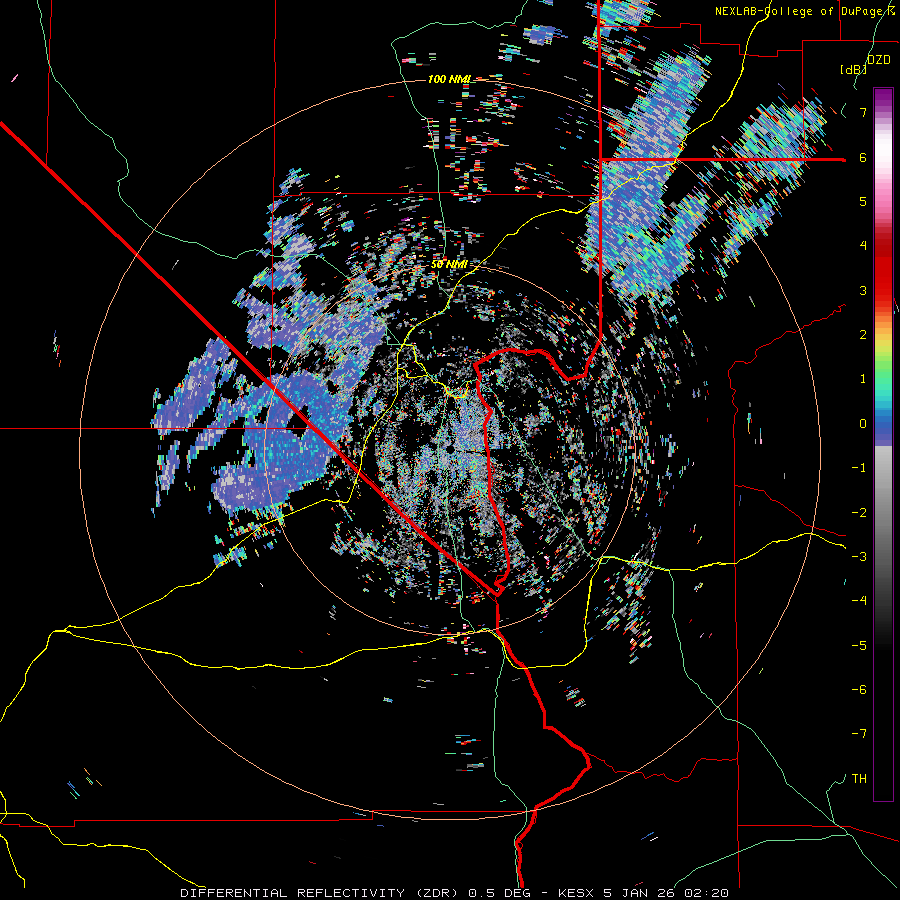Click the "TH" threshold label on the legend
This screenshot has width=900, height=900.
tap(859, 778)
